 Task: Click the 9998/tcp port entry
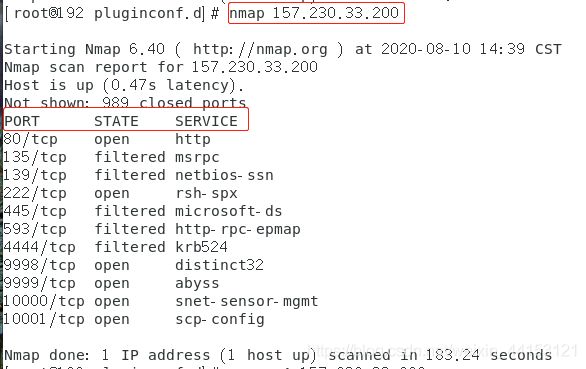coord(39,265)
